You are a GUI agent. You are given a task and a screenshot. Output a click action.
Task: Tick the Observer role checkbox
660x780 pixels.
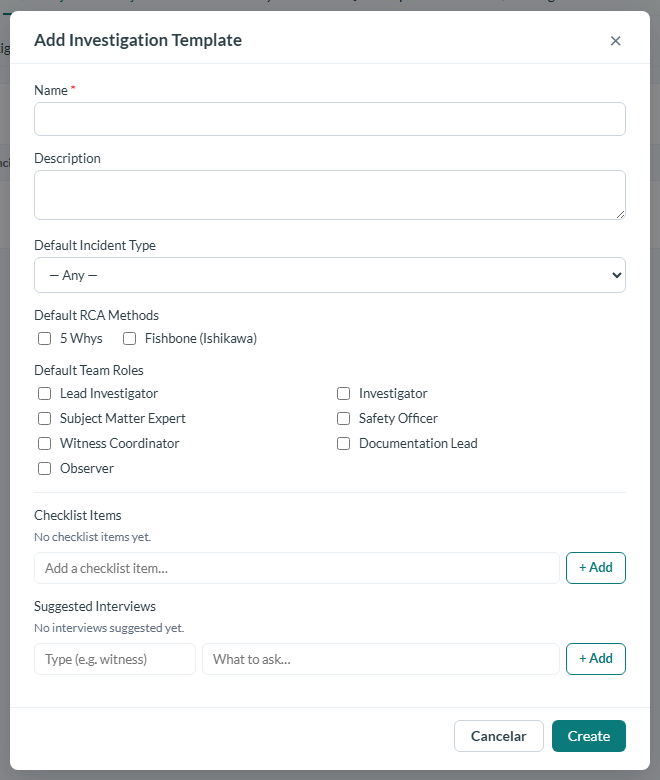pyautogui.click(x=45, y=469)
